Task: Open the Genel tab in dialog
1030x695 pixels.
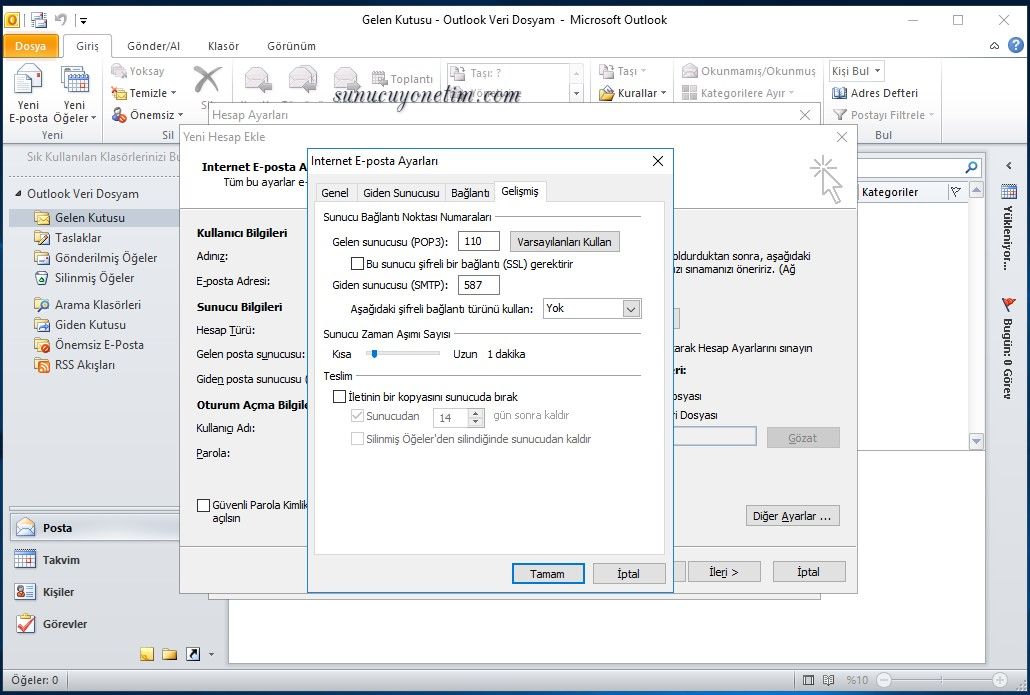Action: point(335,192)
